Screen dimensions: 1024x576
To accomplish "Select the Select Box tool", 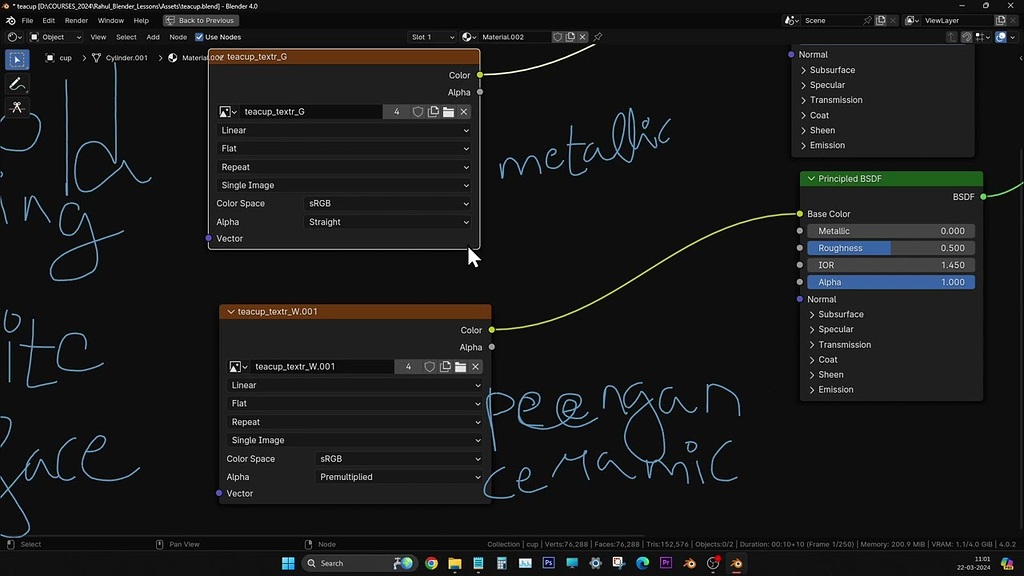I will (17, 60).
